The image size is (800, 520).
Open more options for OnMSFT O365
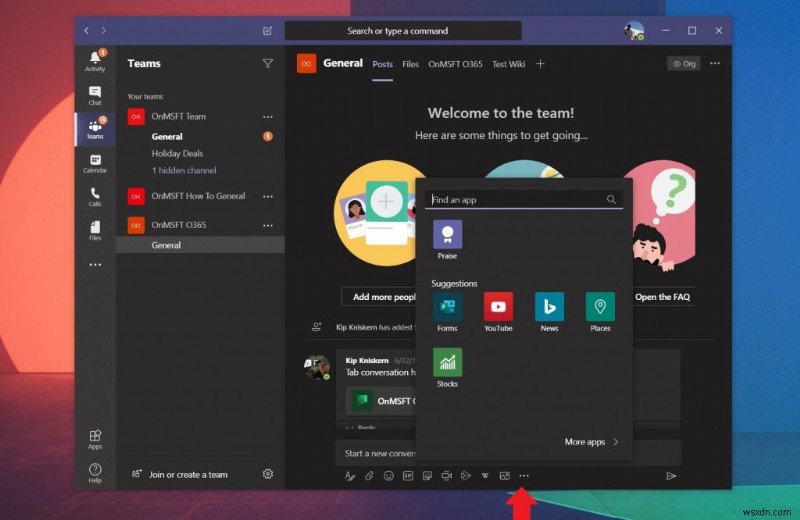267,225
